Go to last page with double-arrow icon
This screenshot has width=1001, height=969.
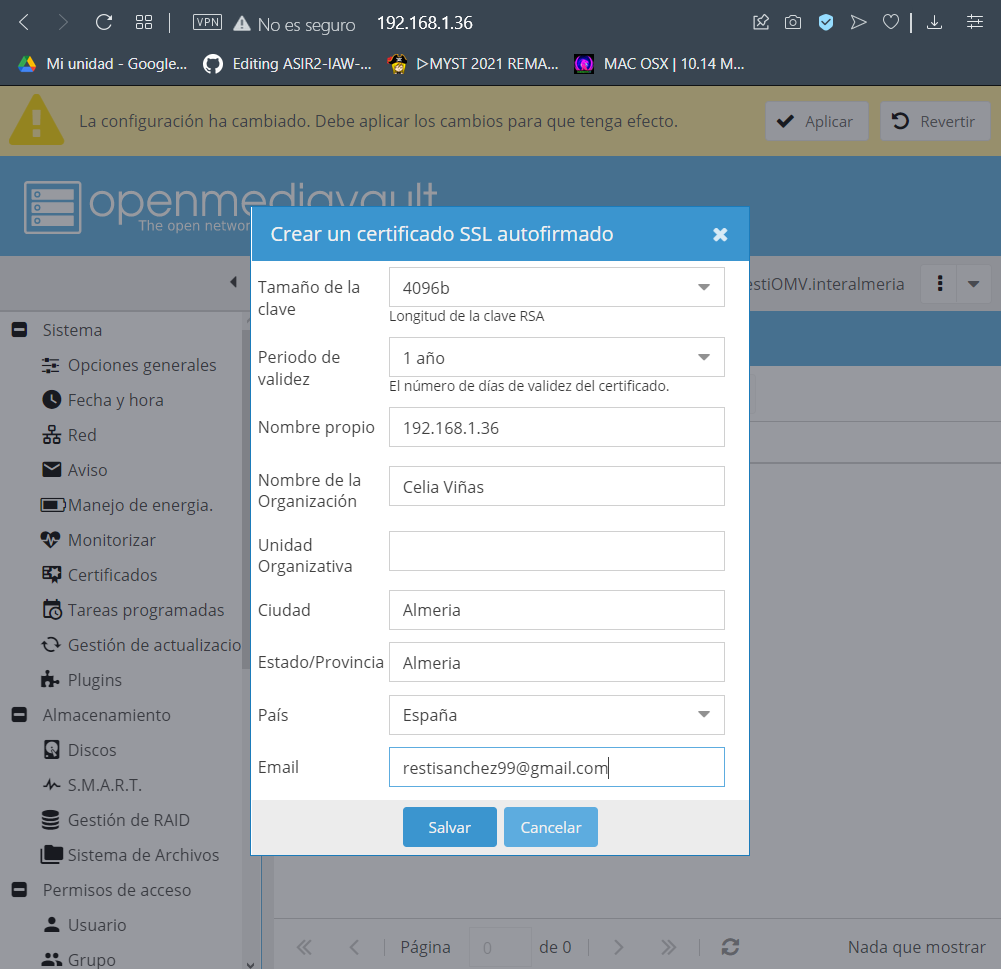coord(668,947)
